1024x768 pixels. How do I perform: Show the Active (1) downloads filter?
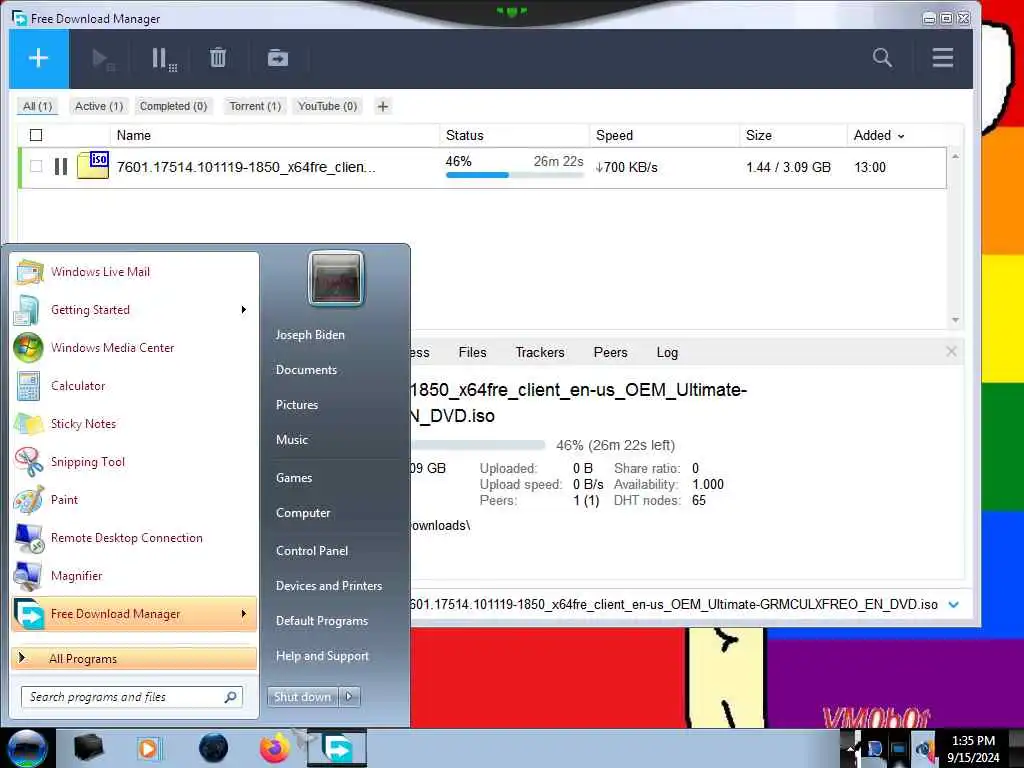[99, 106]
